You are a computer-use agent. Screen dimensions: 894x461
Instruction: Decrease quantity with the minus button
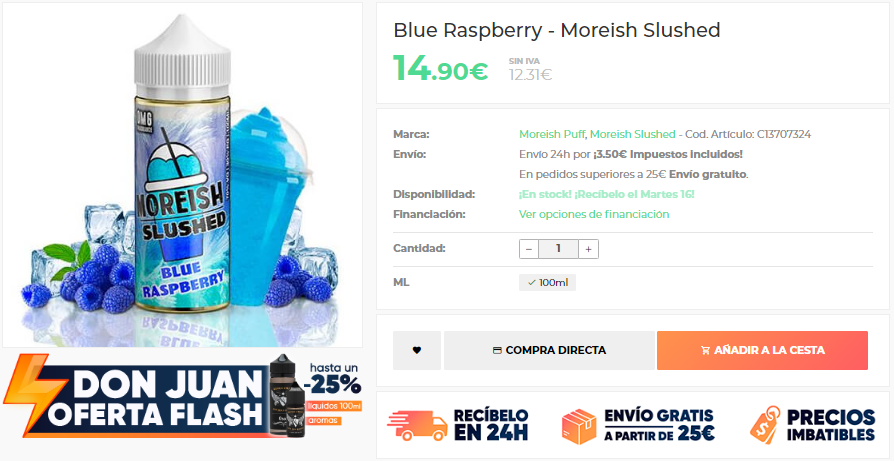click(529, 249)
